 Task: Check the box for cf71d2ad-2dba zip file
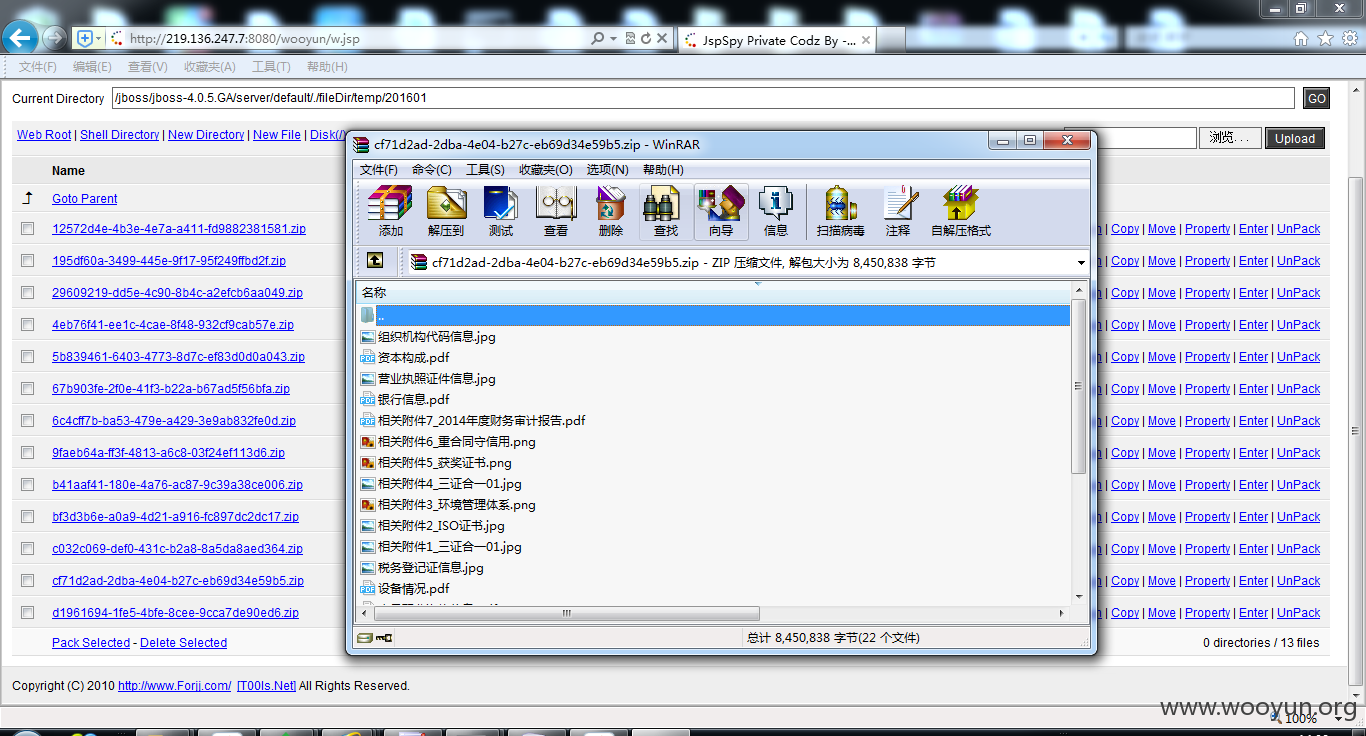coord(28,581)
